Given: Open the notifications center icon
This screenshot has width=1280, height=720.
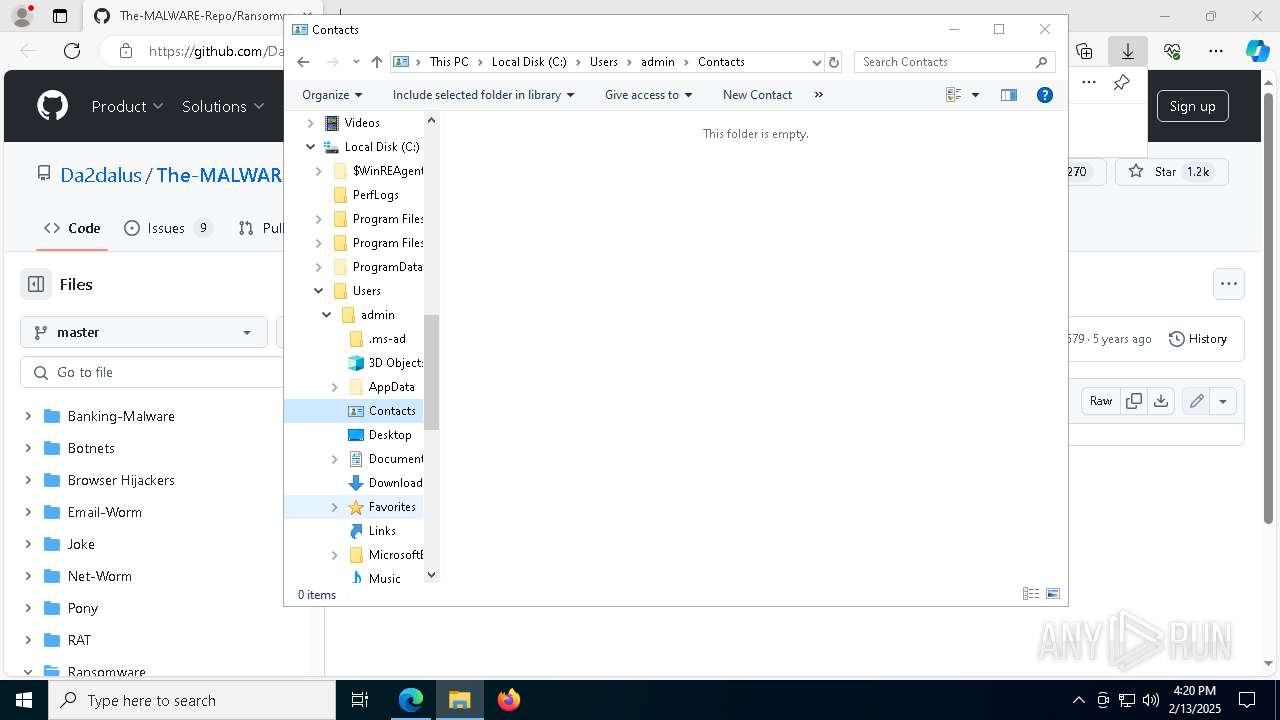Looking at the screenshot, I should coord(1247,700).
